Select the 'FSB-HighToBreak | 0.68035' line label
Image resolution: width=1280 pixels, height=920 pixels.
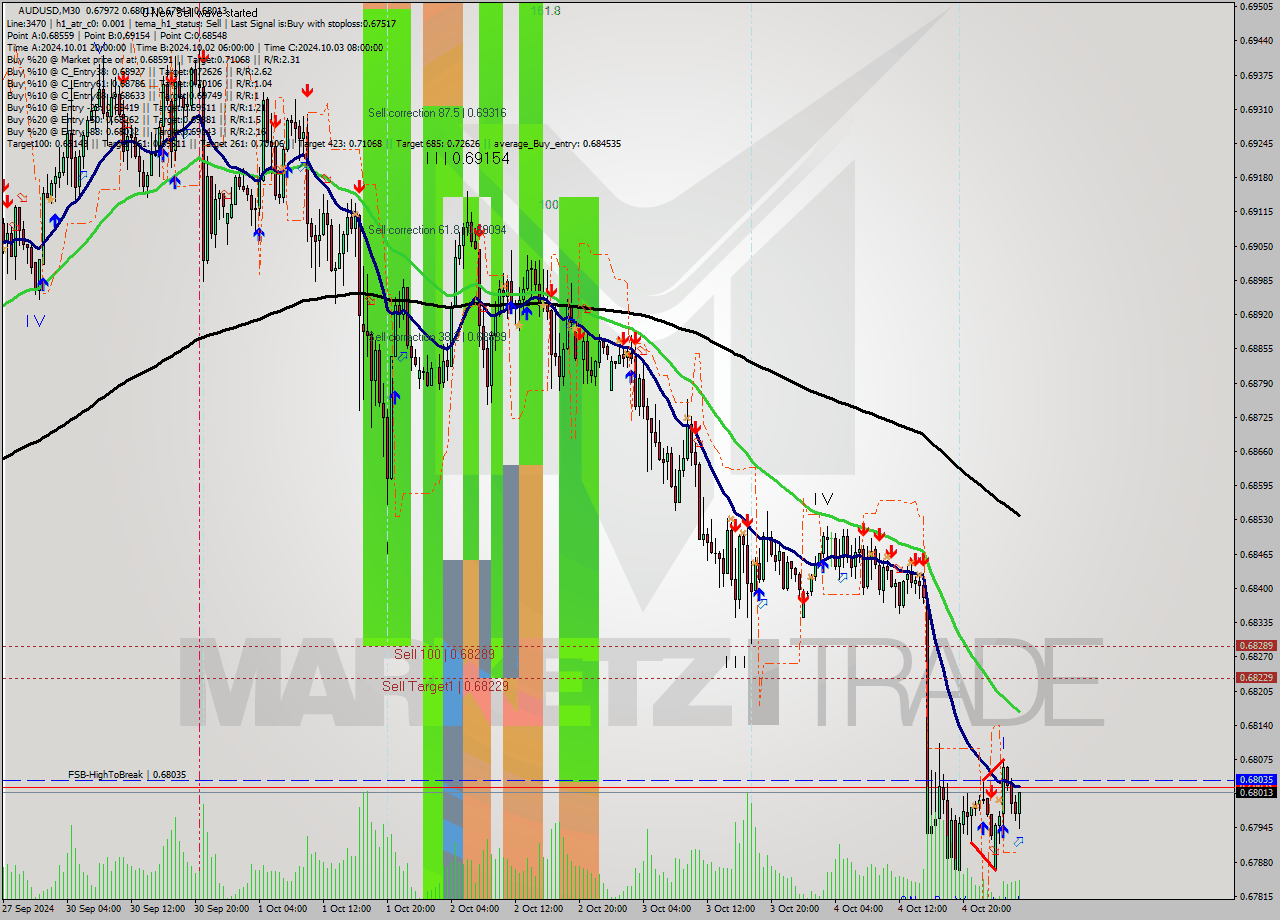click(x=127, y=775)
